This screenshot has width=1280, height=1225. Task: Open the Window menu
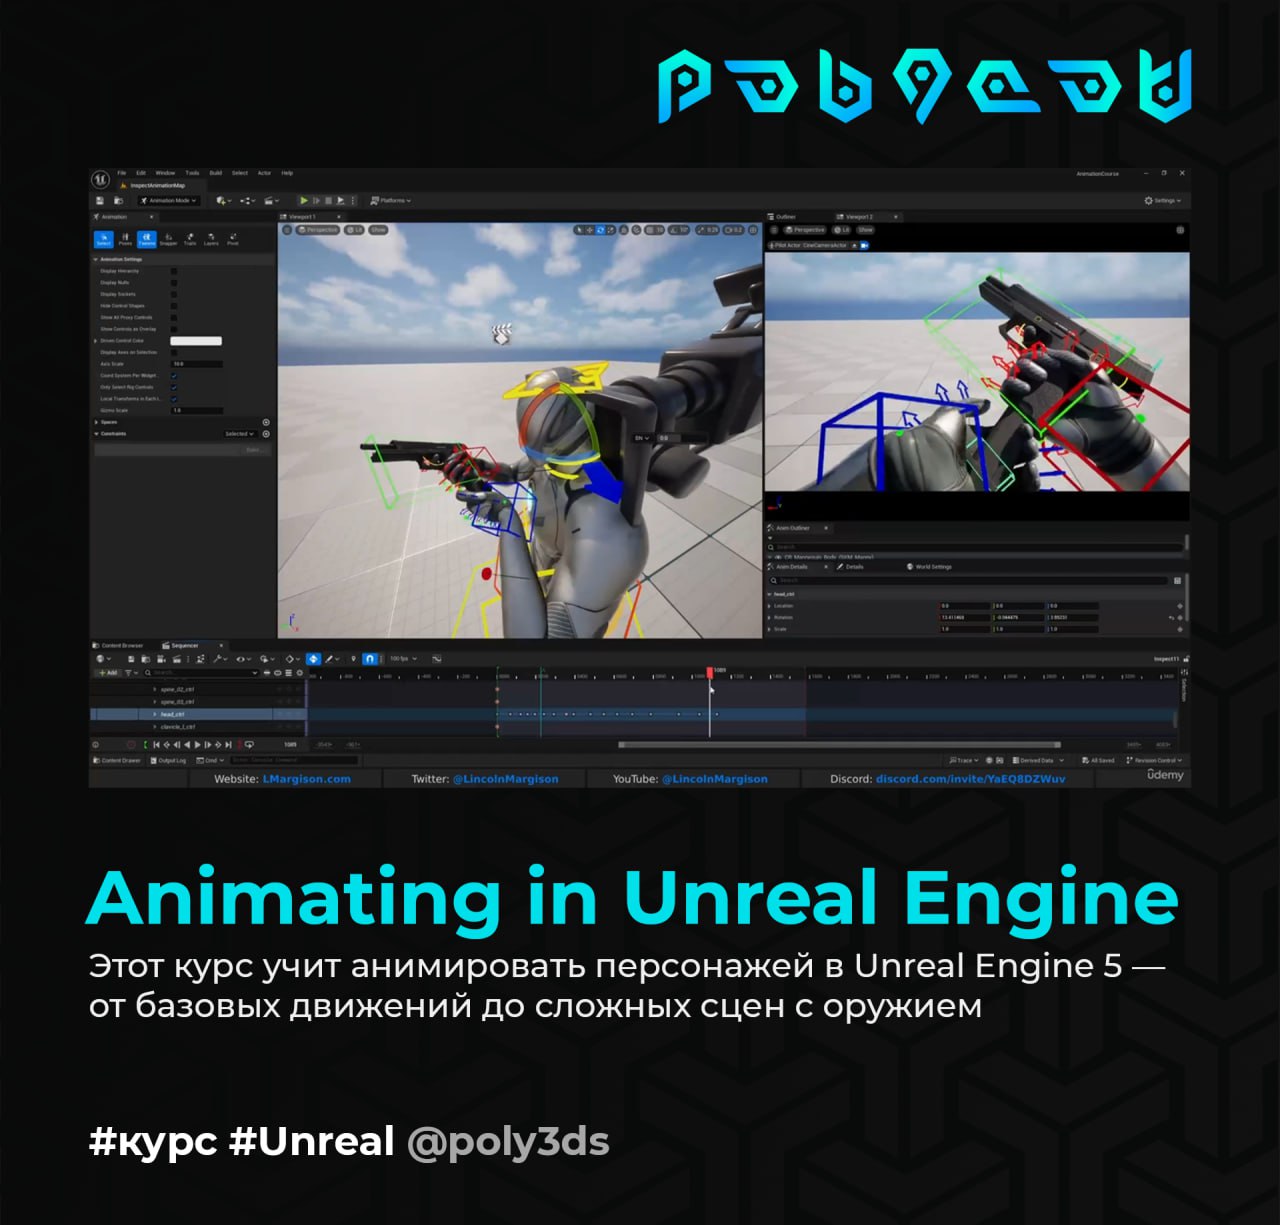click(x=165, y=173)
